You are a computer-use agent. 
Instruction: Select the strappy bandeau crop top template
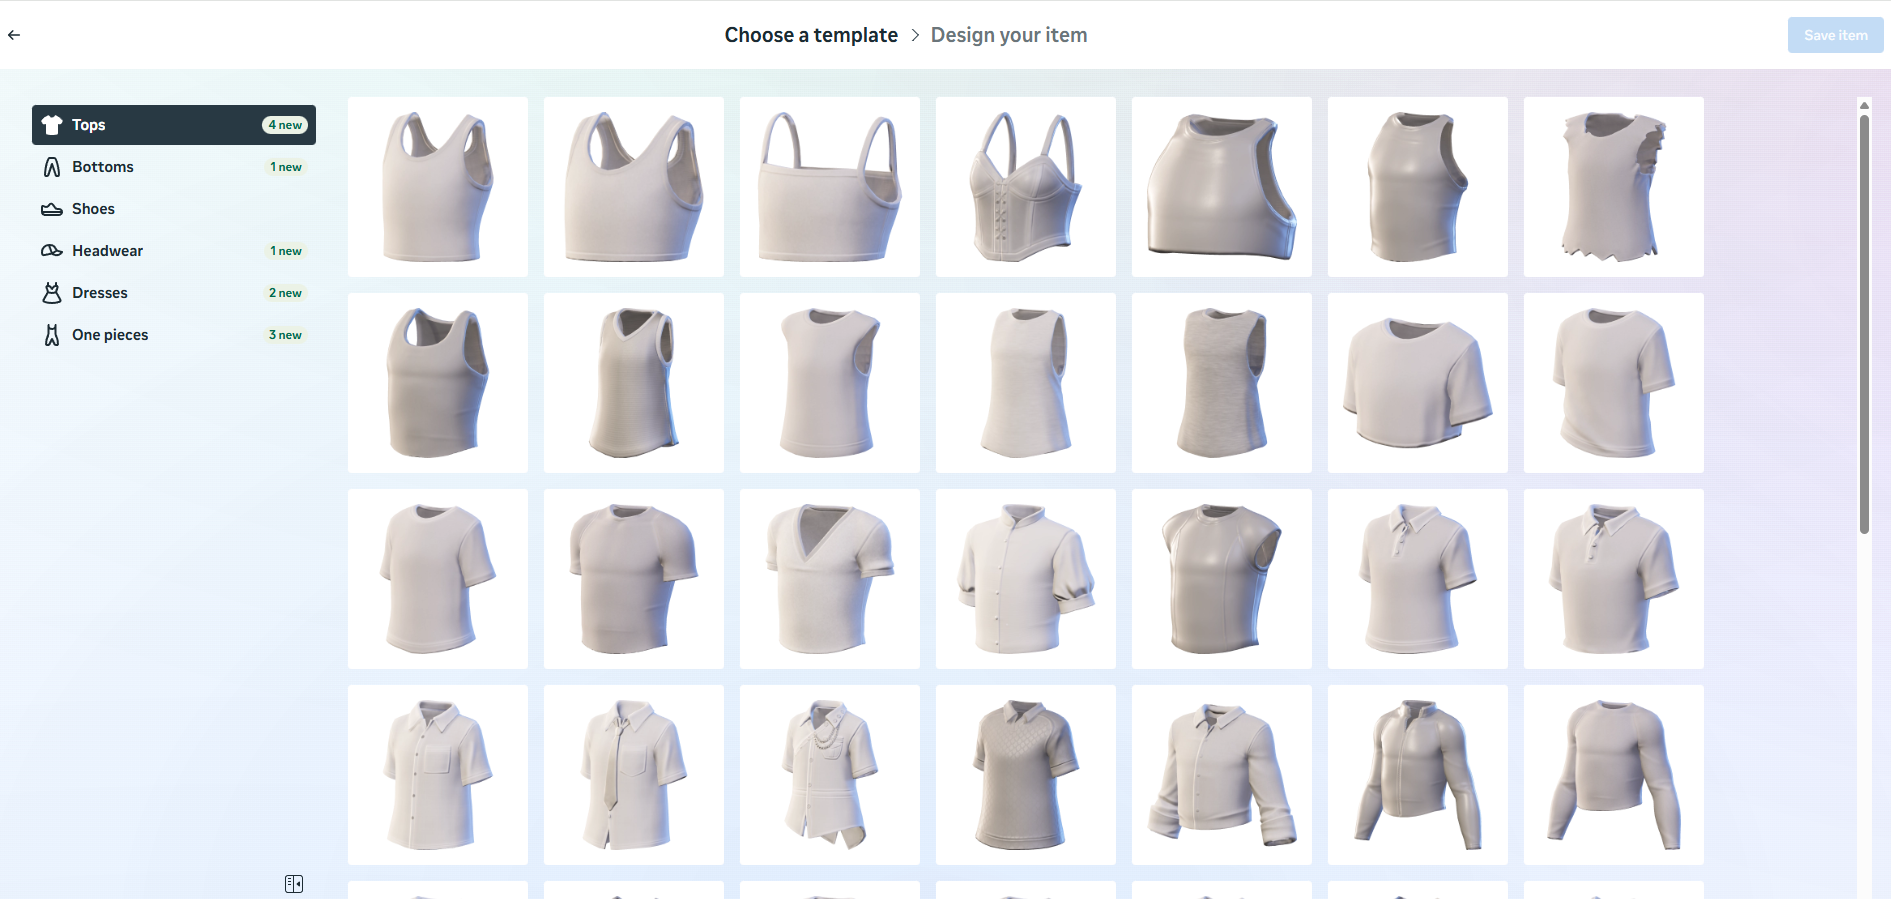click(829, 187)
